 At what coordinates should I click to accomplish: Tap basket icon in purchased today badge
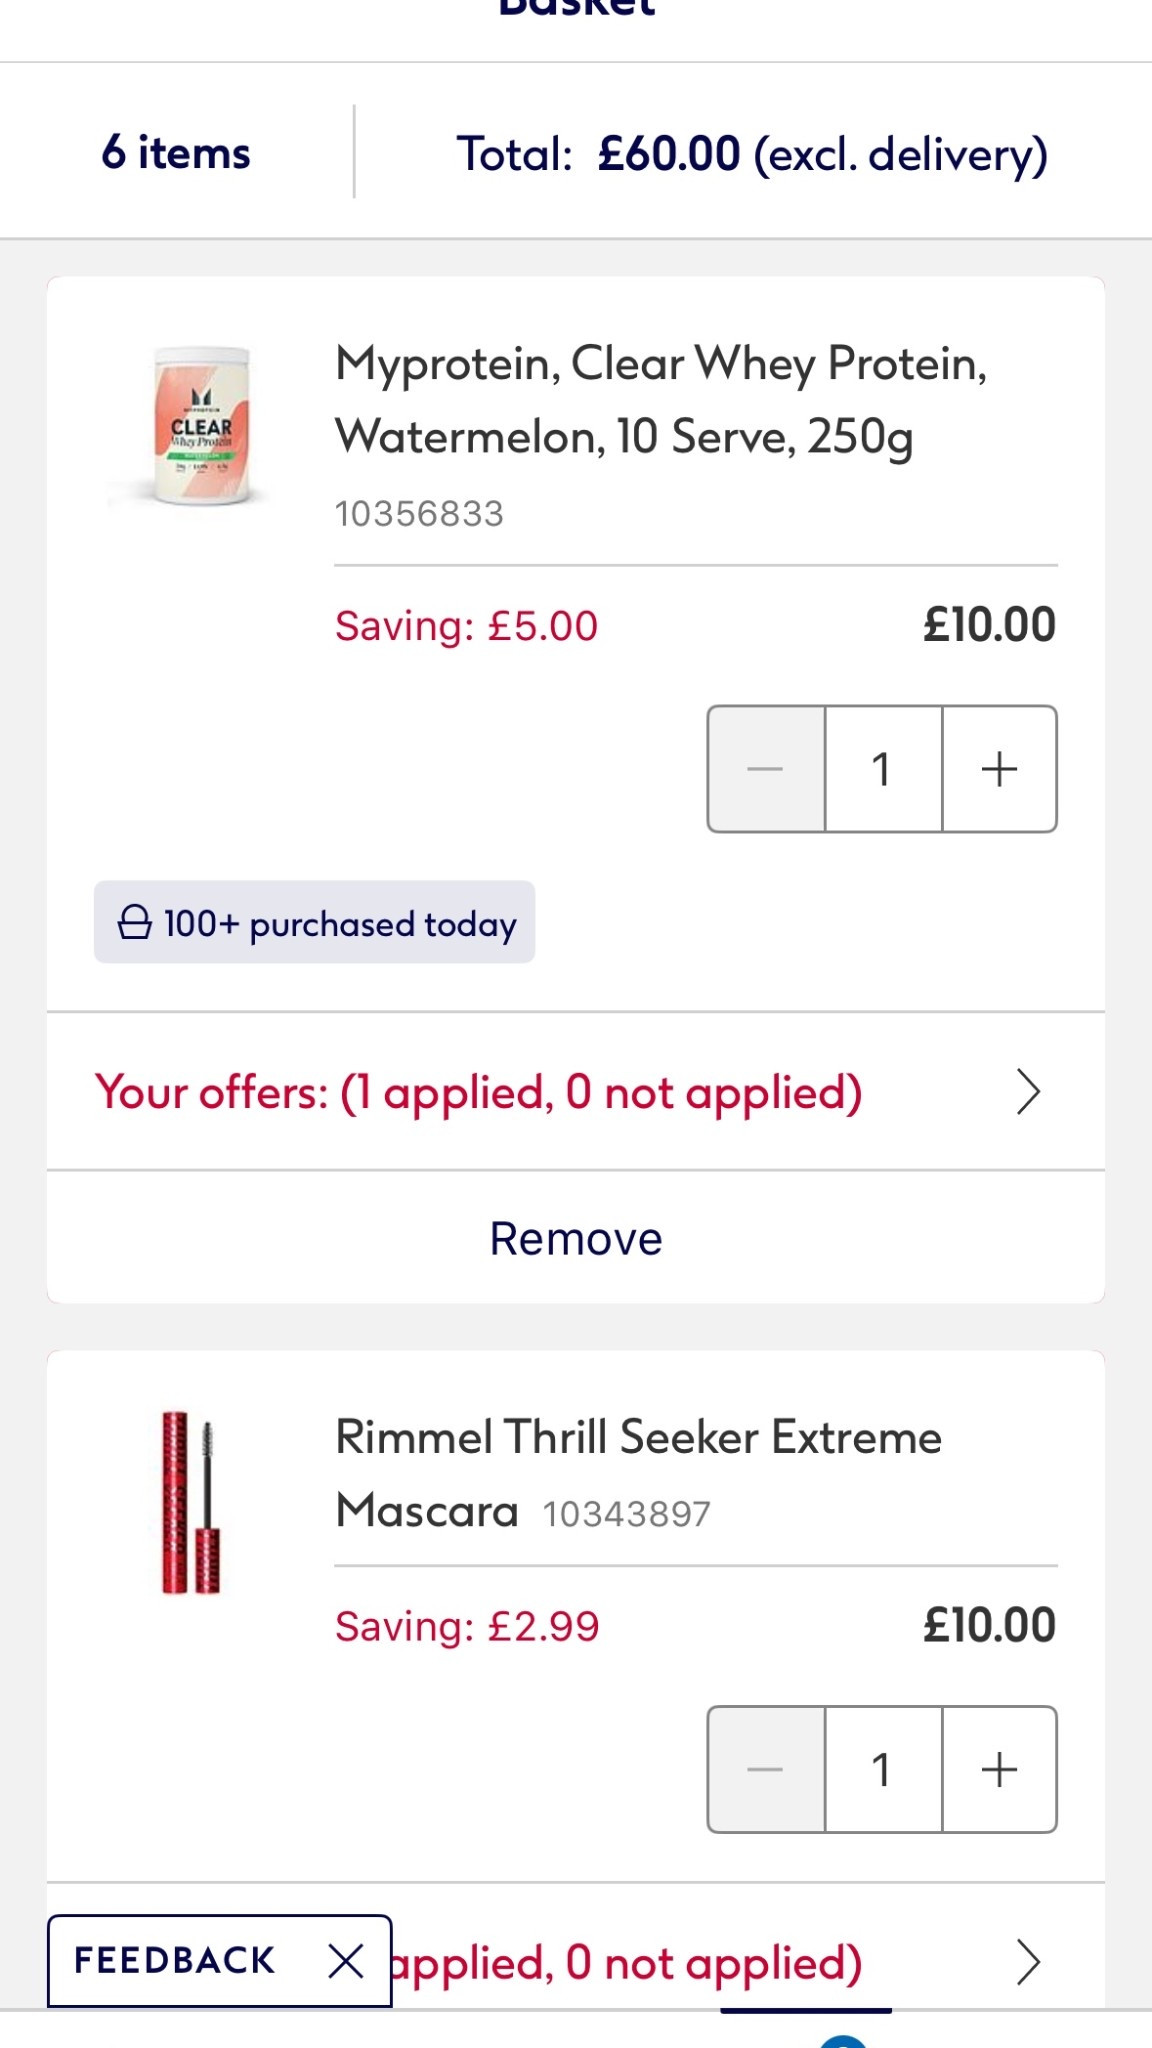coord(135,922)
